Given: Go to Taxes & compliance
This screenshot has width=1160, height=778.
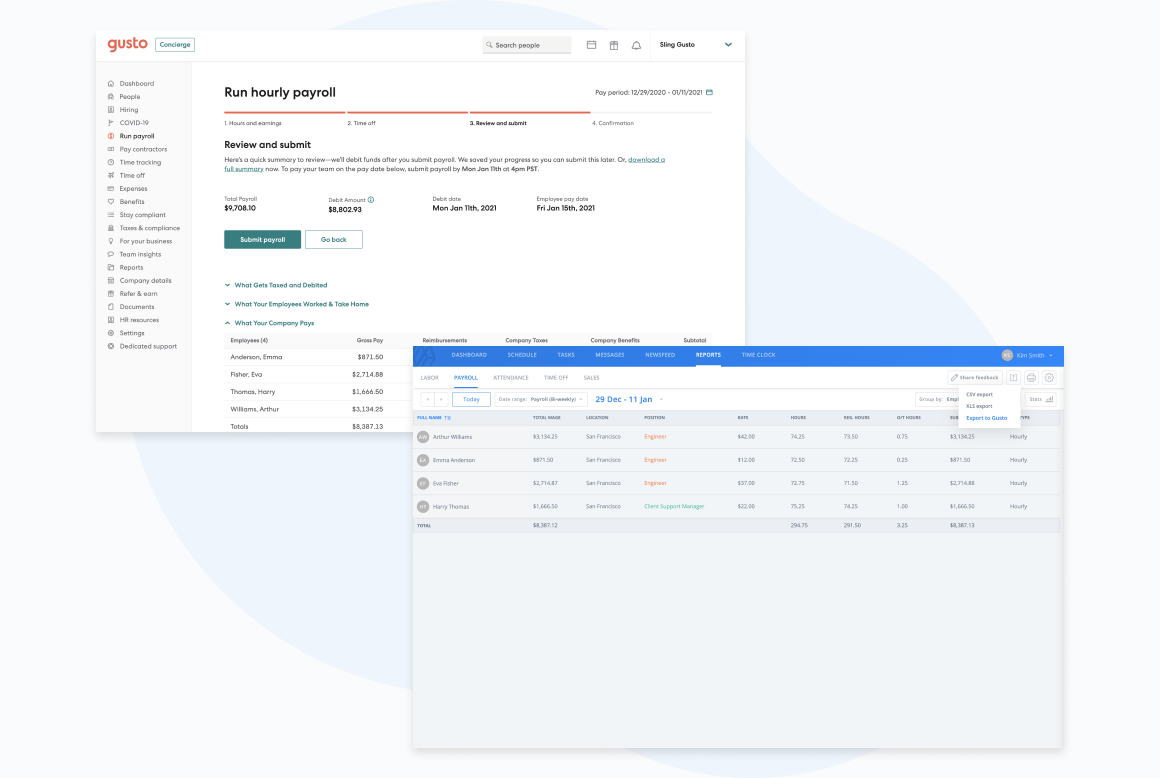Looking at the screenshot, I should point(149,228).
